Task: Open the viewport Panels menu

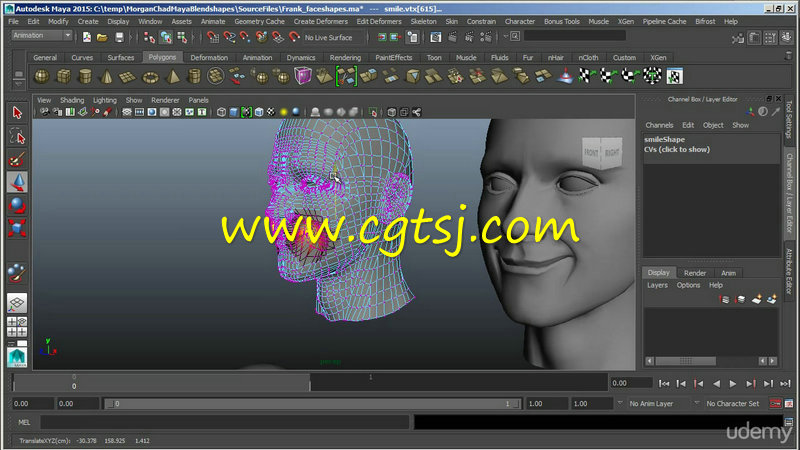Action: 198,100
